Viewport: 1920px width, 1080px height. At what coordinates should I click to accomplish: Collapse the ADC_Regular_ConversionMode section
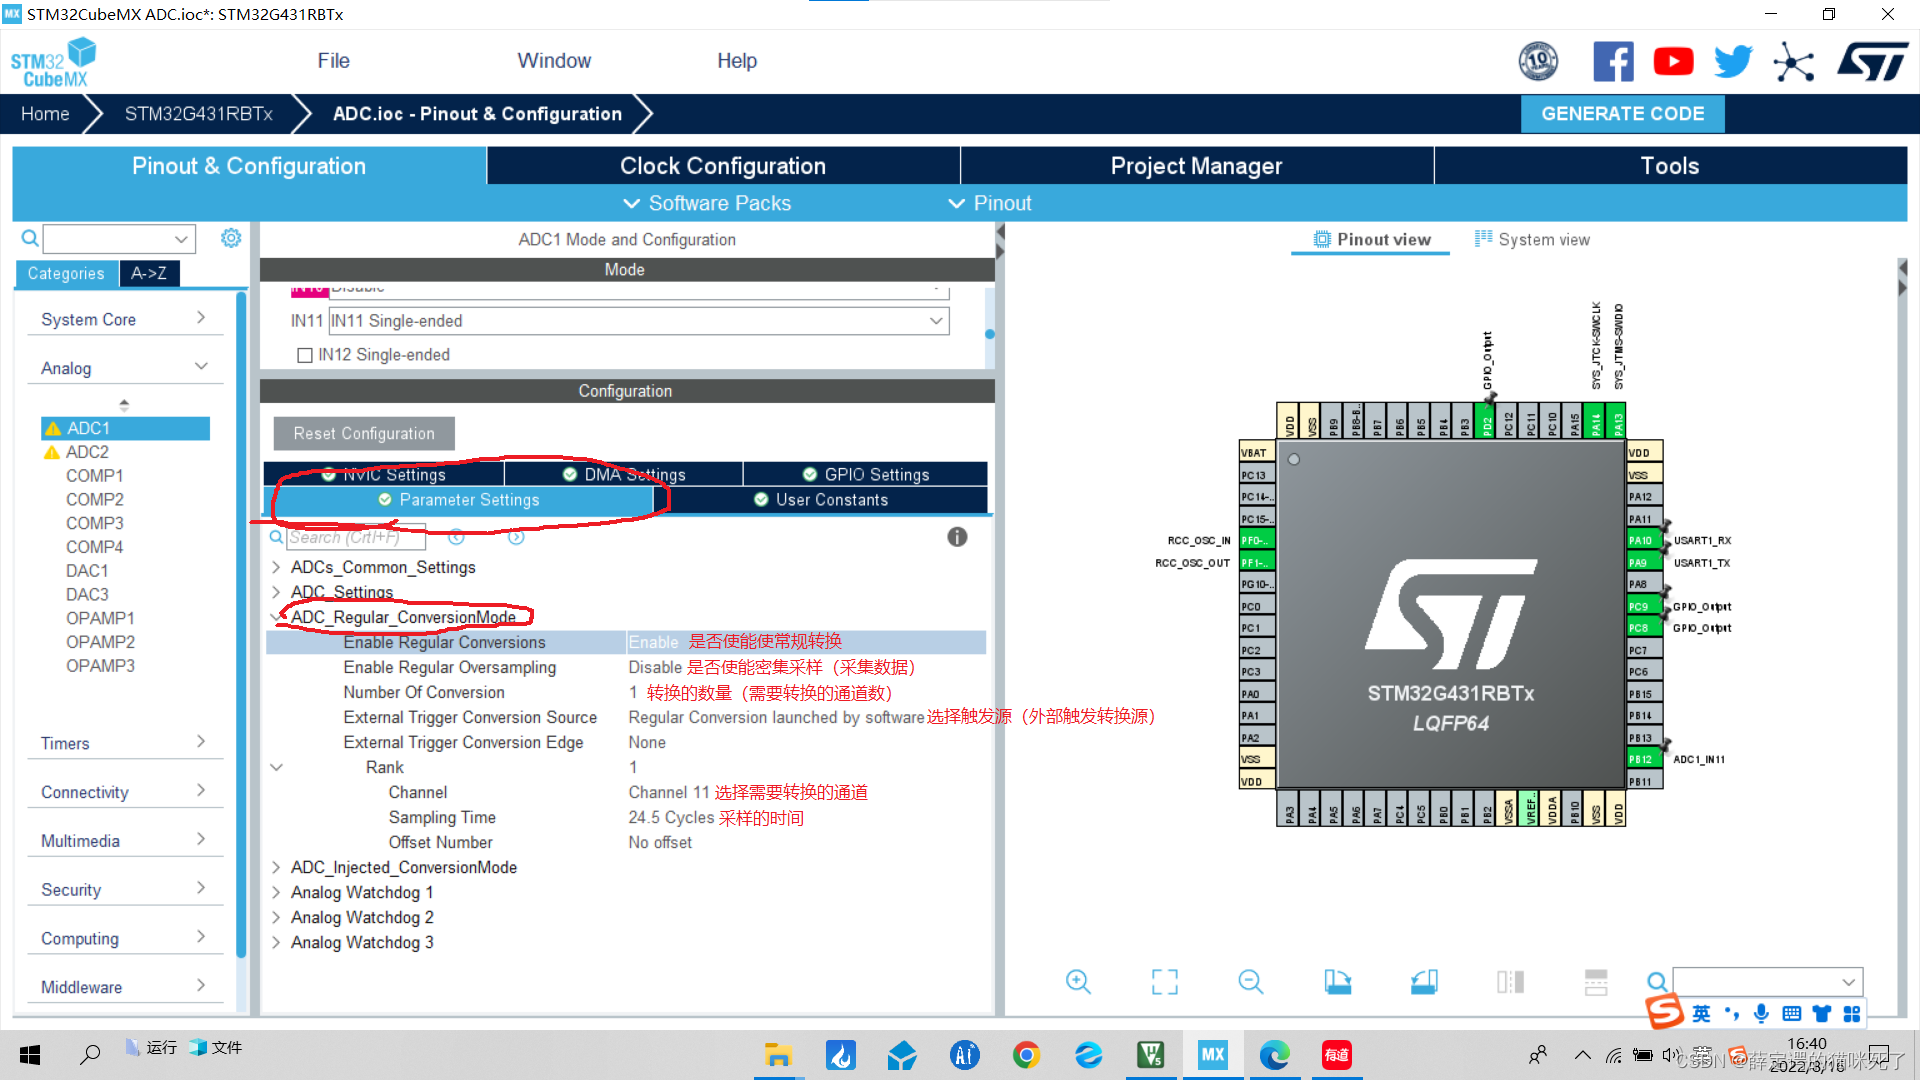point(277,617)
